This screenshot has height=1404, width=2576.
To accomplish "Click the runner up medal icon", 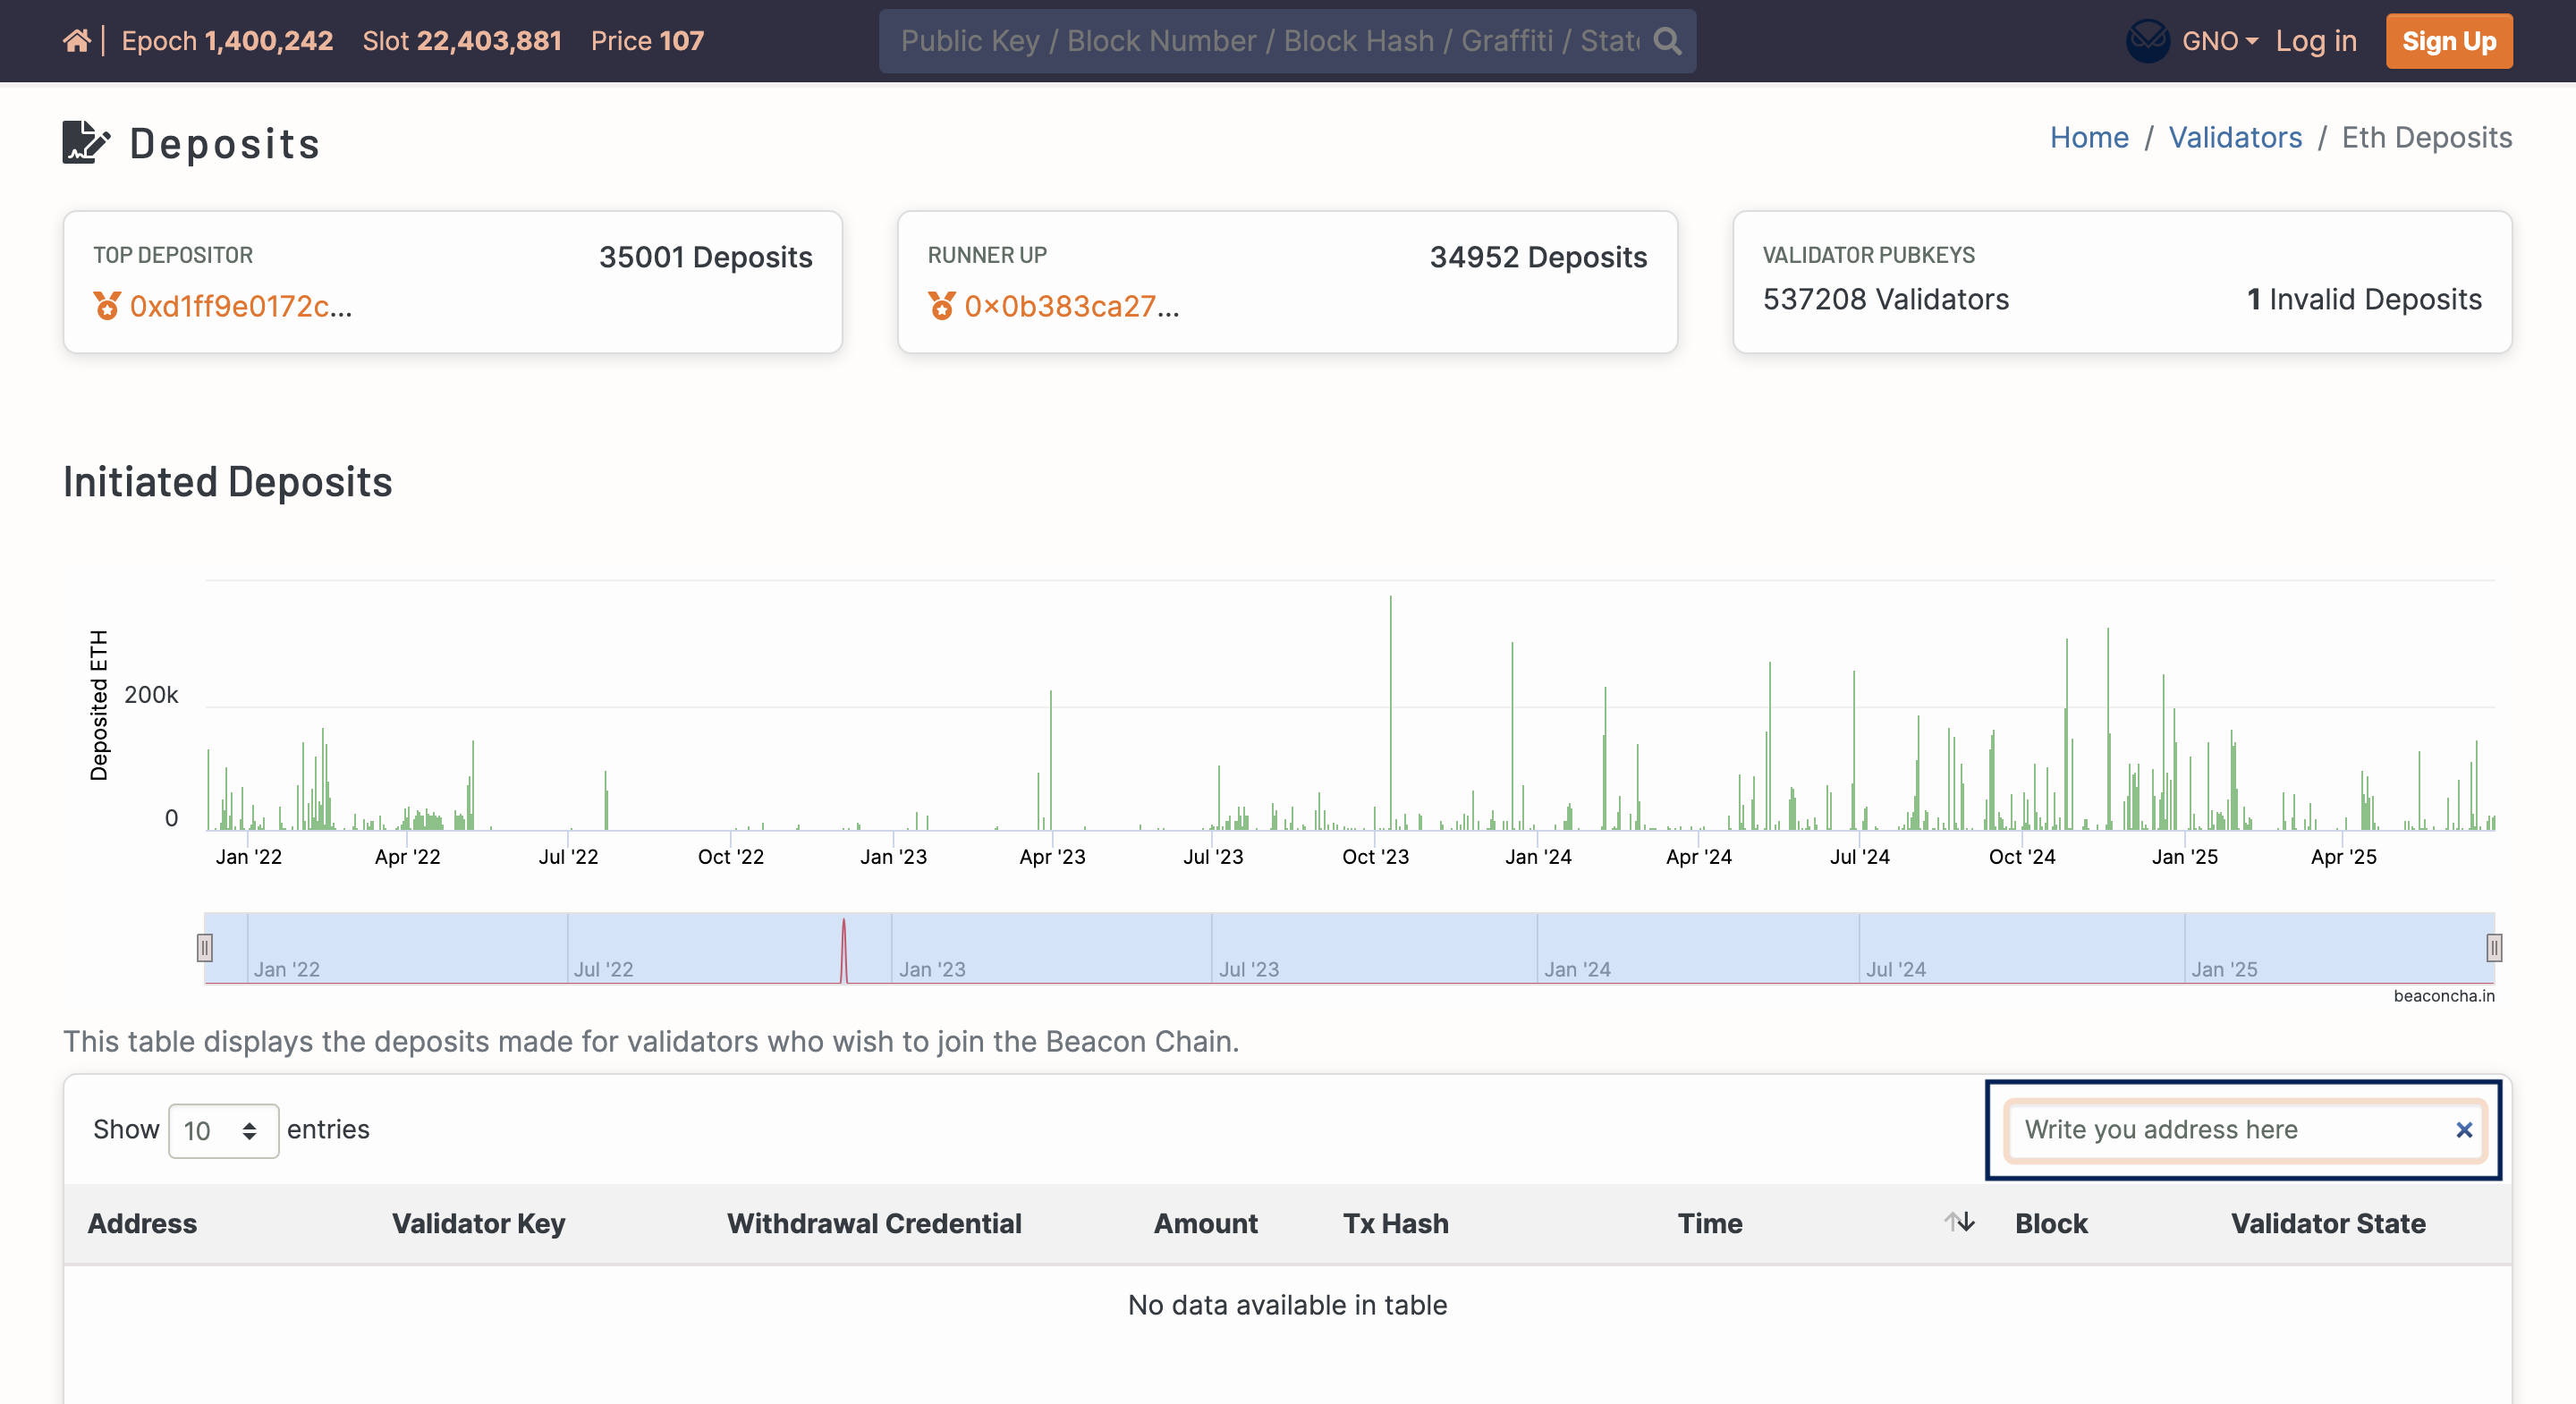I will [941, 306].
